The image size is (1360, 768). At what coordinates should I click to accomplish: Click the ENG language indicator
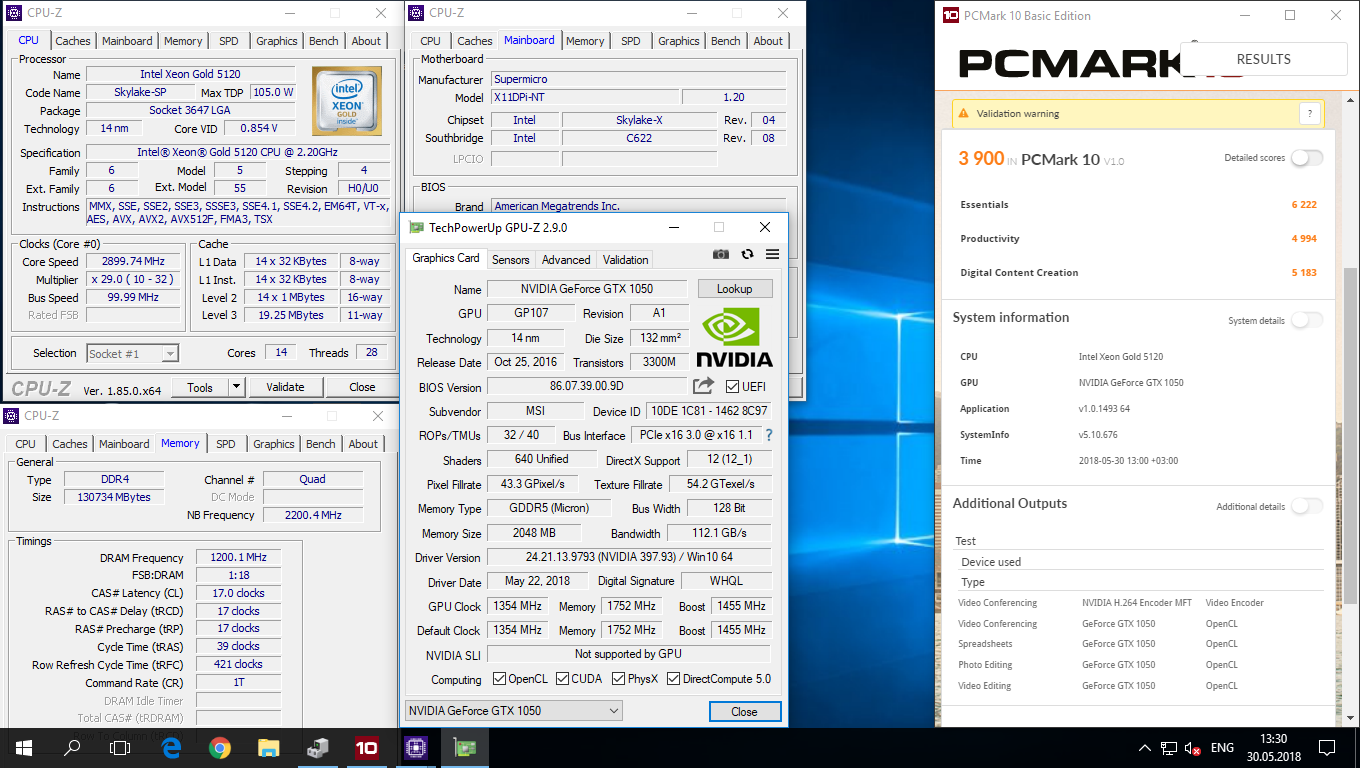pos(1222,748)
